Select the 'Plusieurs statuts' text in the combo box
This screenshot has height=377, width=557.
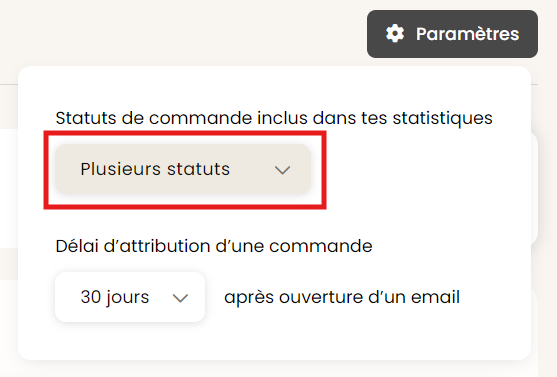pos(155,169)
